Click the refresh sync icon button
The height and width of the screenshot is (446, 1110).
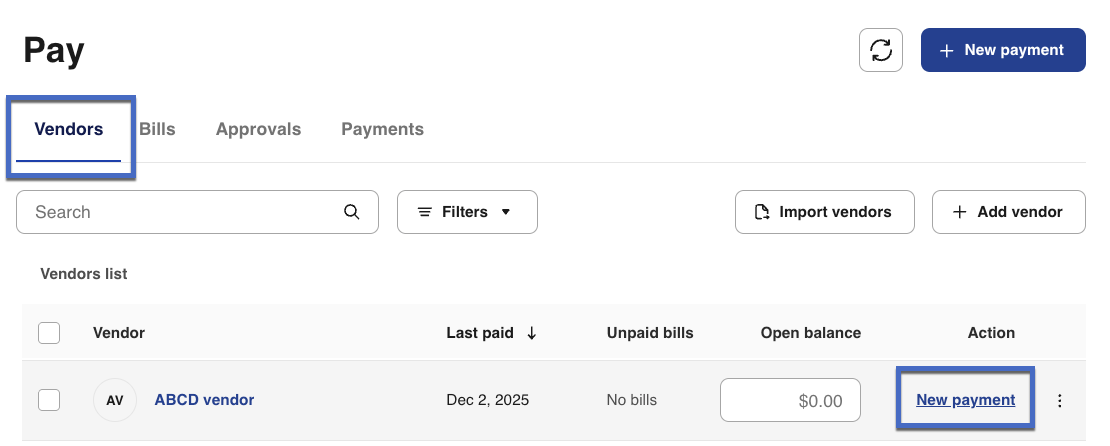coord(881,50)
